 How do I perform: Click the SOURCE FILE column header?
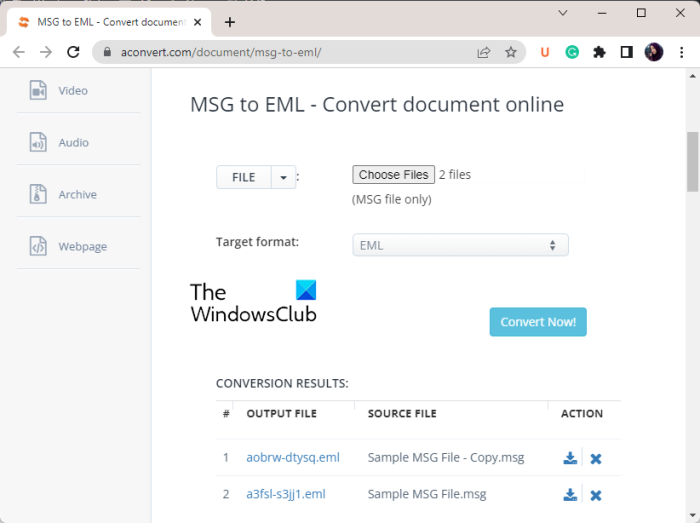(402, 414)
